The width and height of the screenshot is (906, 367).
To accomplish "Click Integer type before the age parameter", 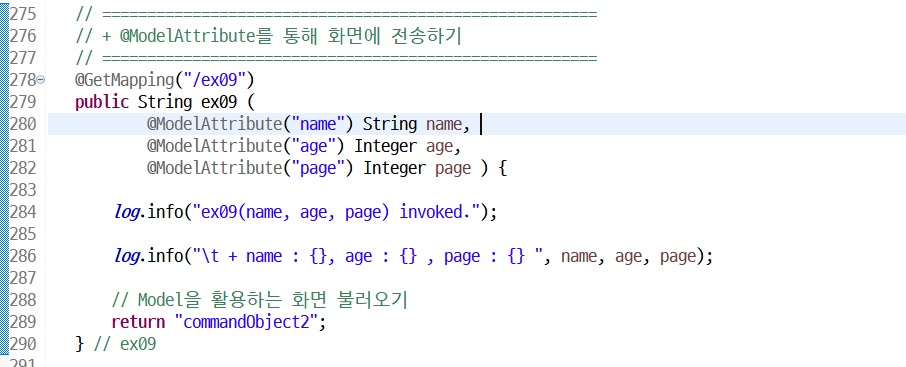I will 385,146.
